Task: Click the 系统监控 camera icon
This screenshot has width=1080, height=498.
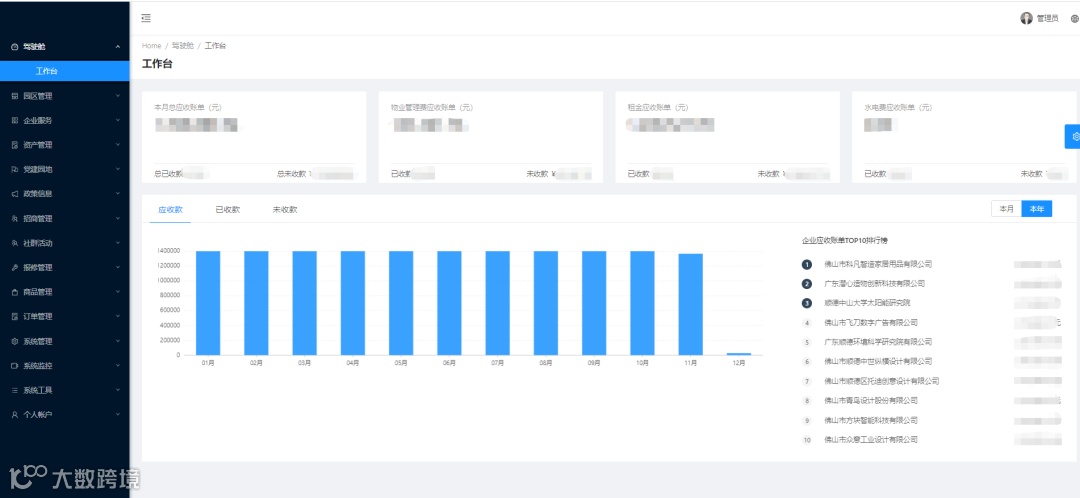Action: click(15, 366)
